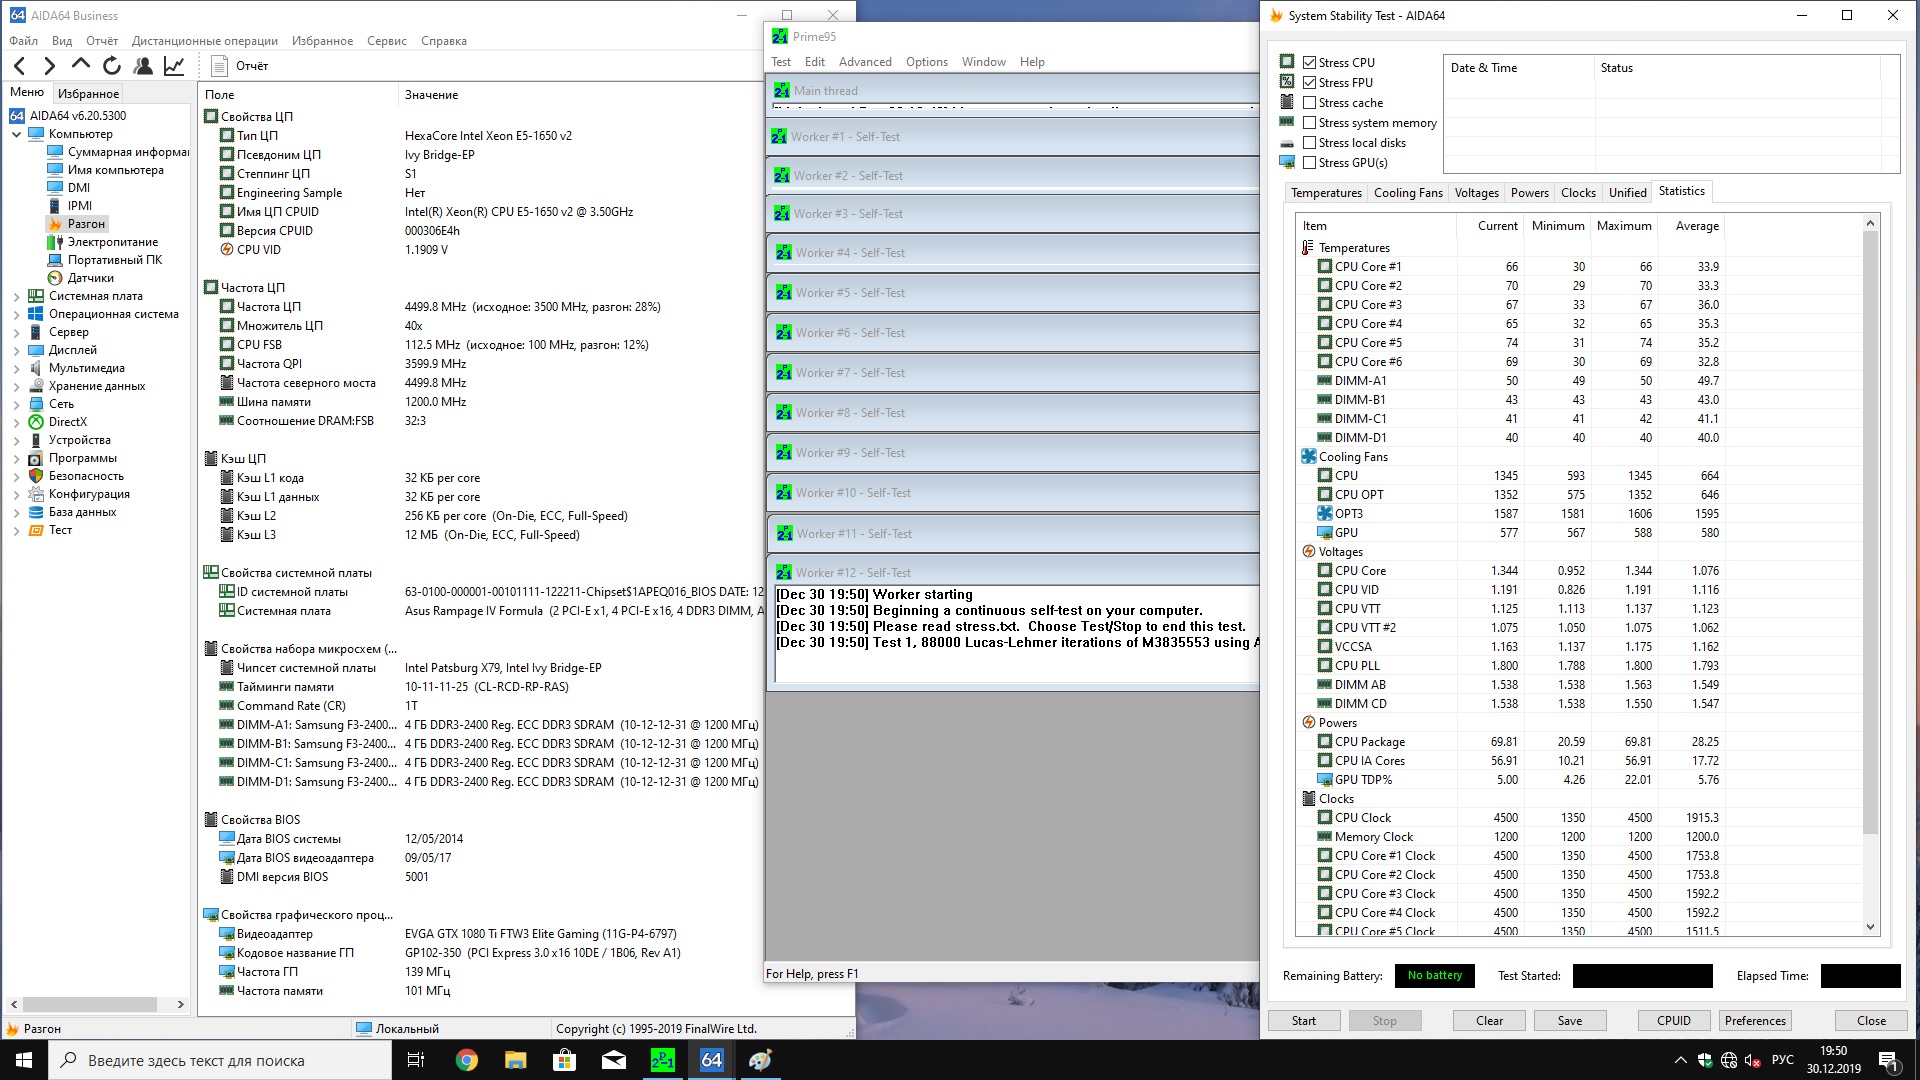Click the Отчёт report toolbar button
1920x1080 pixels.
click(240, 66)
